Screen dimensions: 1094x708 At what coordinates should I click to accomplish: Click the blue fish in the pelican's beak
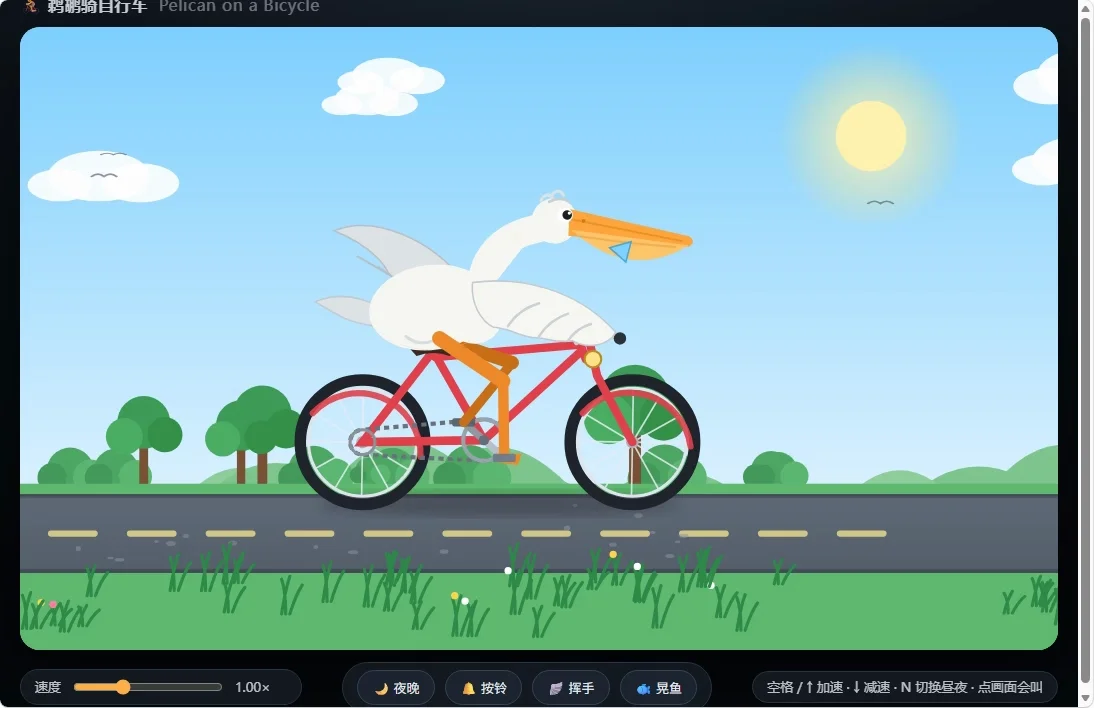(x=621, y=250)
